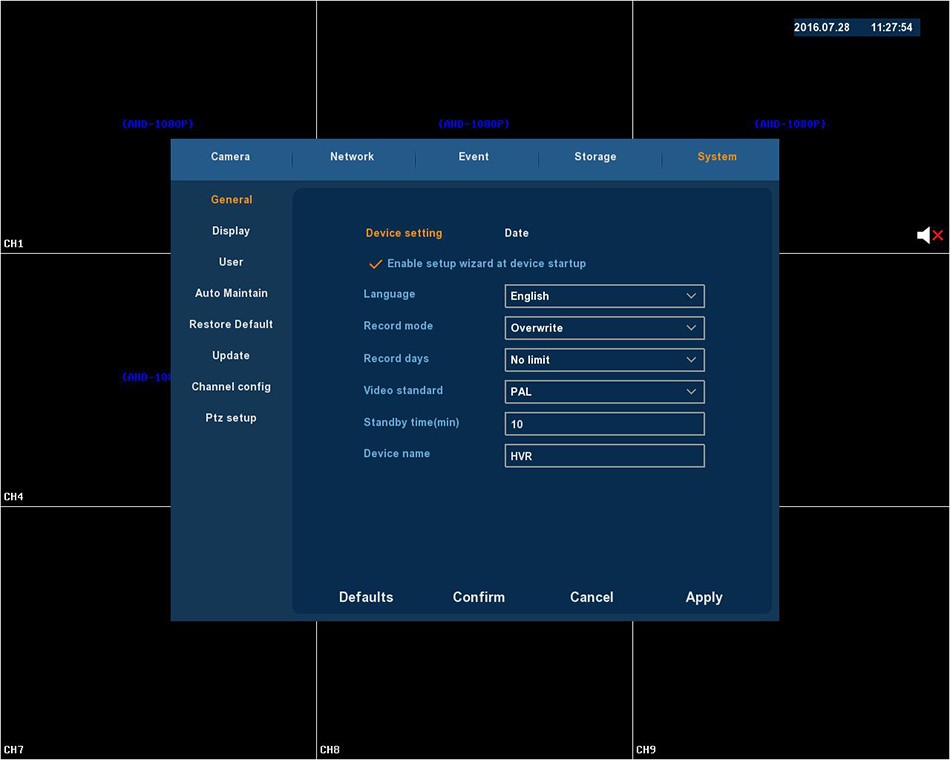Click the muted speaker icon
The height and width of the screenshot is (760, 950).
pyautogui.click(x=929, y=235)
